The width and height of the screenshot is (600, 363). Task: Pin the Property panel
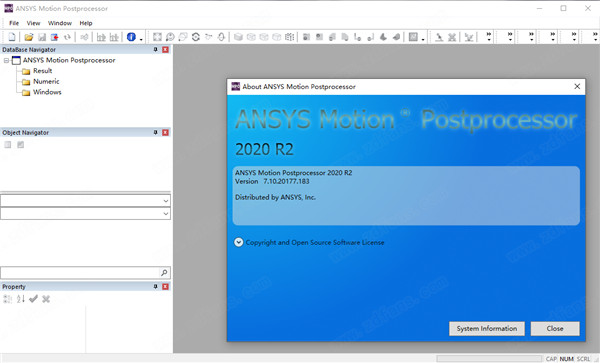[x=155, y=286]
